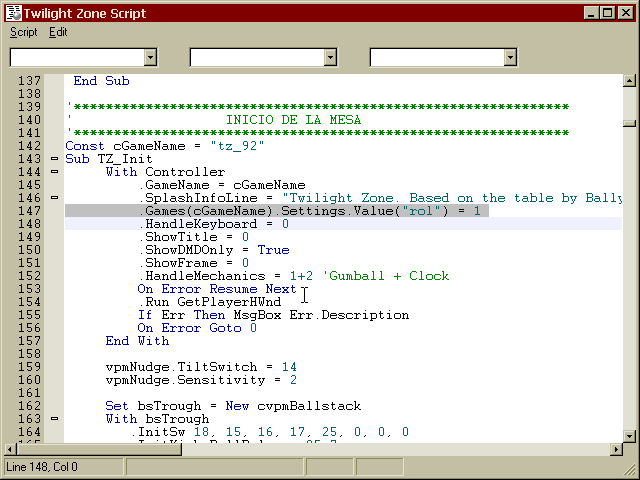Click the Twilight Zone Script title bar icon
This screenshot has width=640, height=480.
13,13
